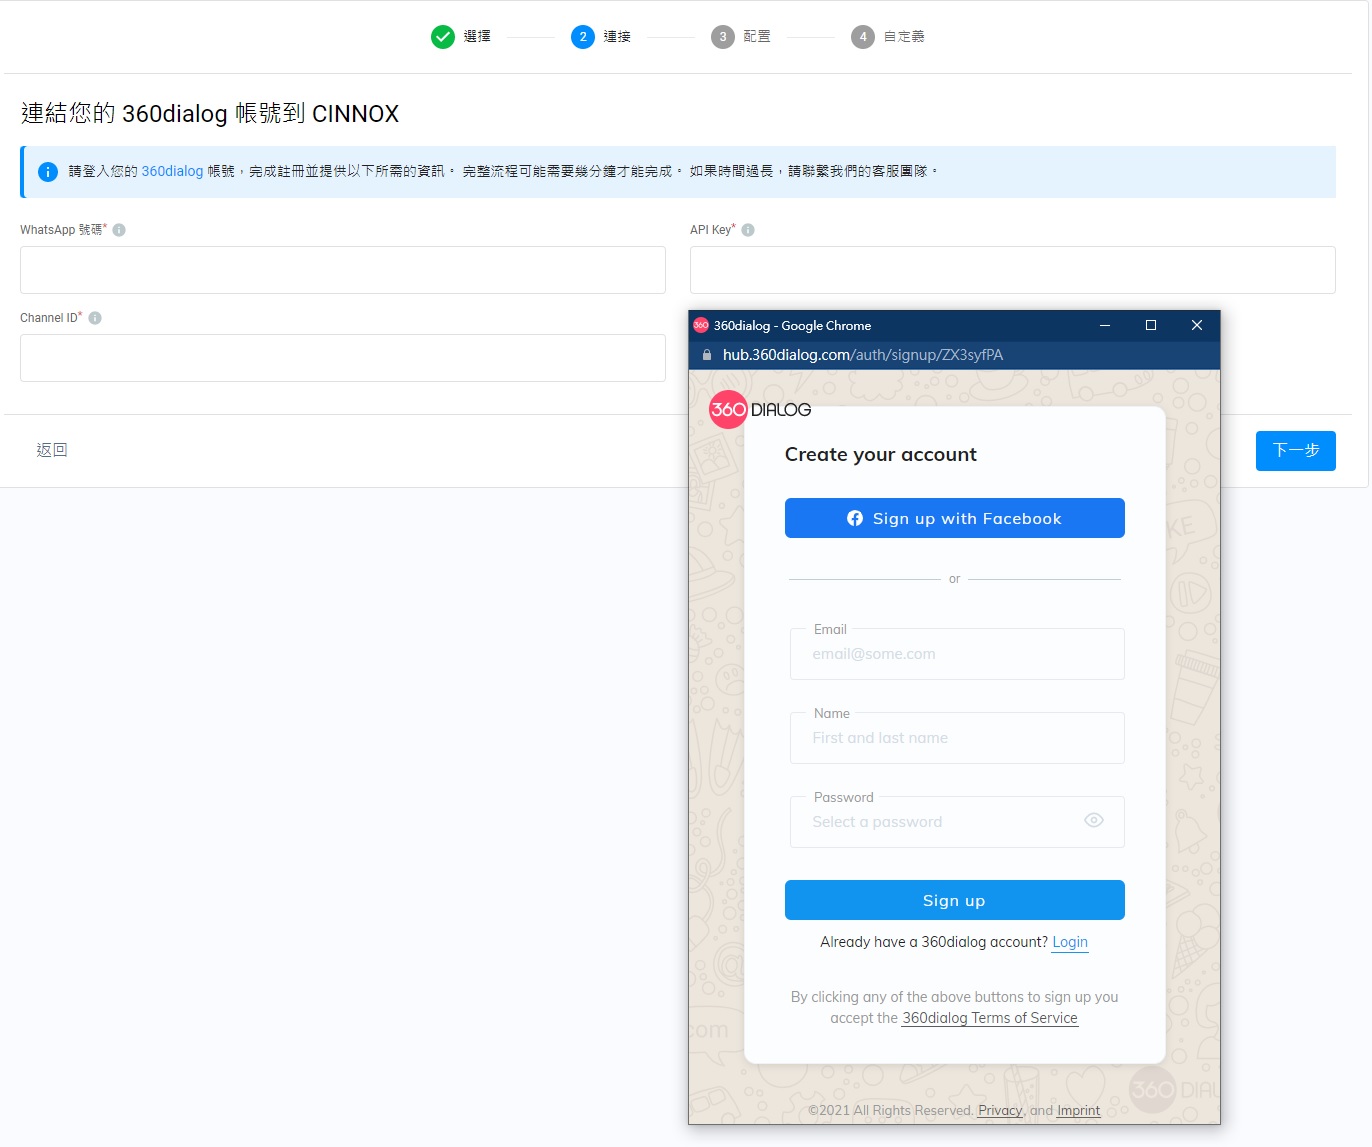Click the 下一步 next button
1372x1147 pixels.
point(1296,451)
